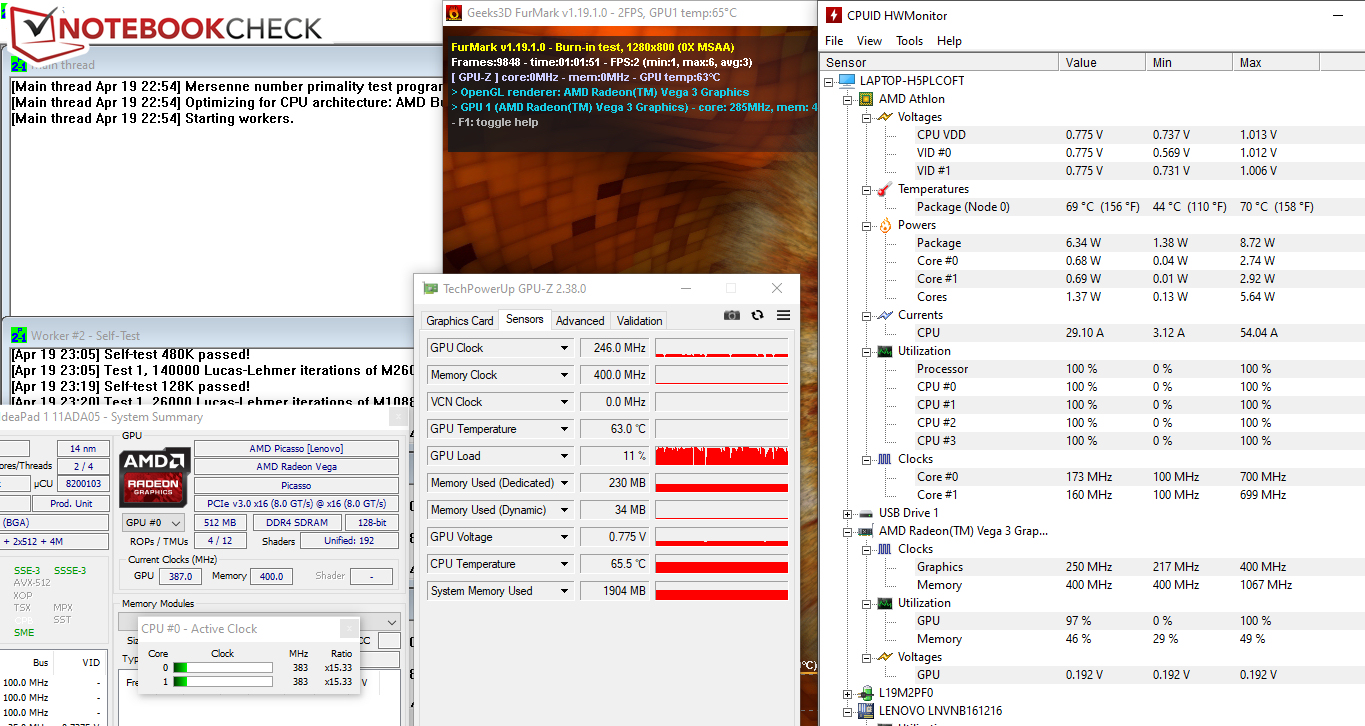Click the Core 1 clock progress bar

coord(222,682)
